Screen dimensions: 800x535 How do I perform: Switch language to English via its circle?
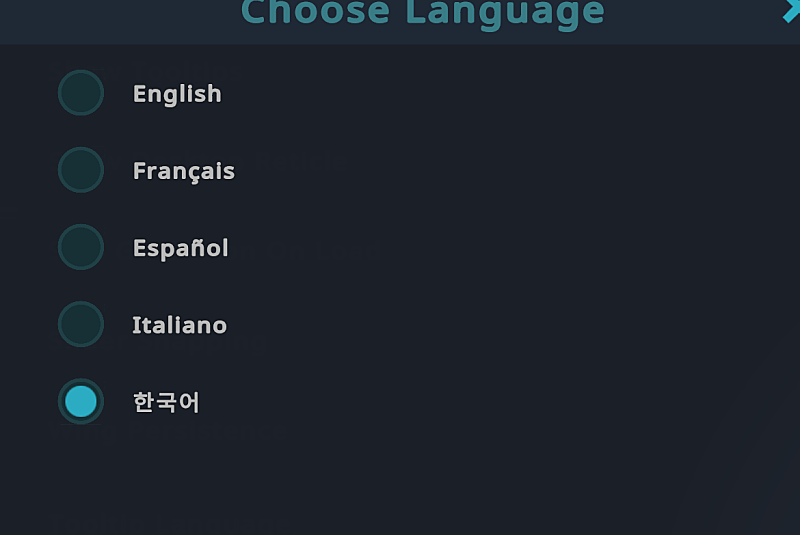pyautogui.click(x=81, y=93)
